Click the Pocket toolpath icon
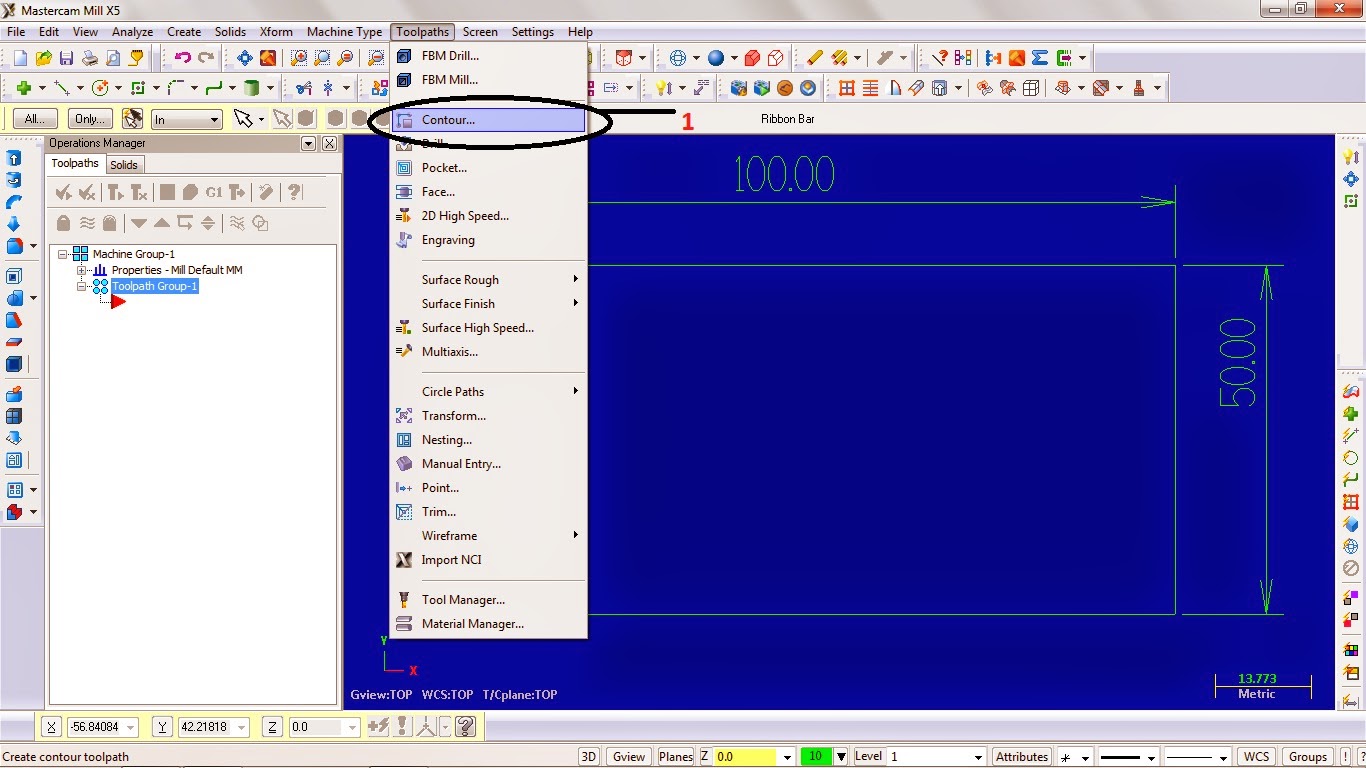This screenshot has width=1366, height=768. (404, 168)
